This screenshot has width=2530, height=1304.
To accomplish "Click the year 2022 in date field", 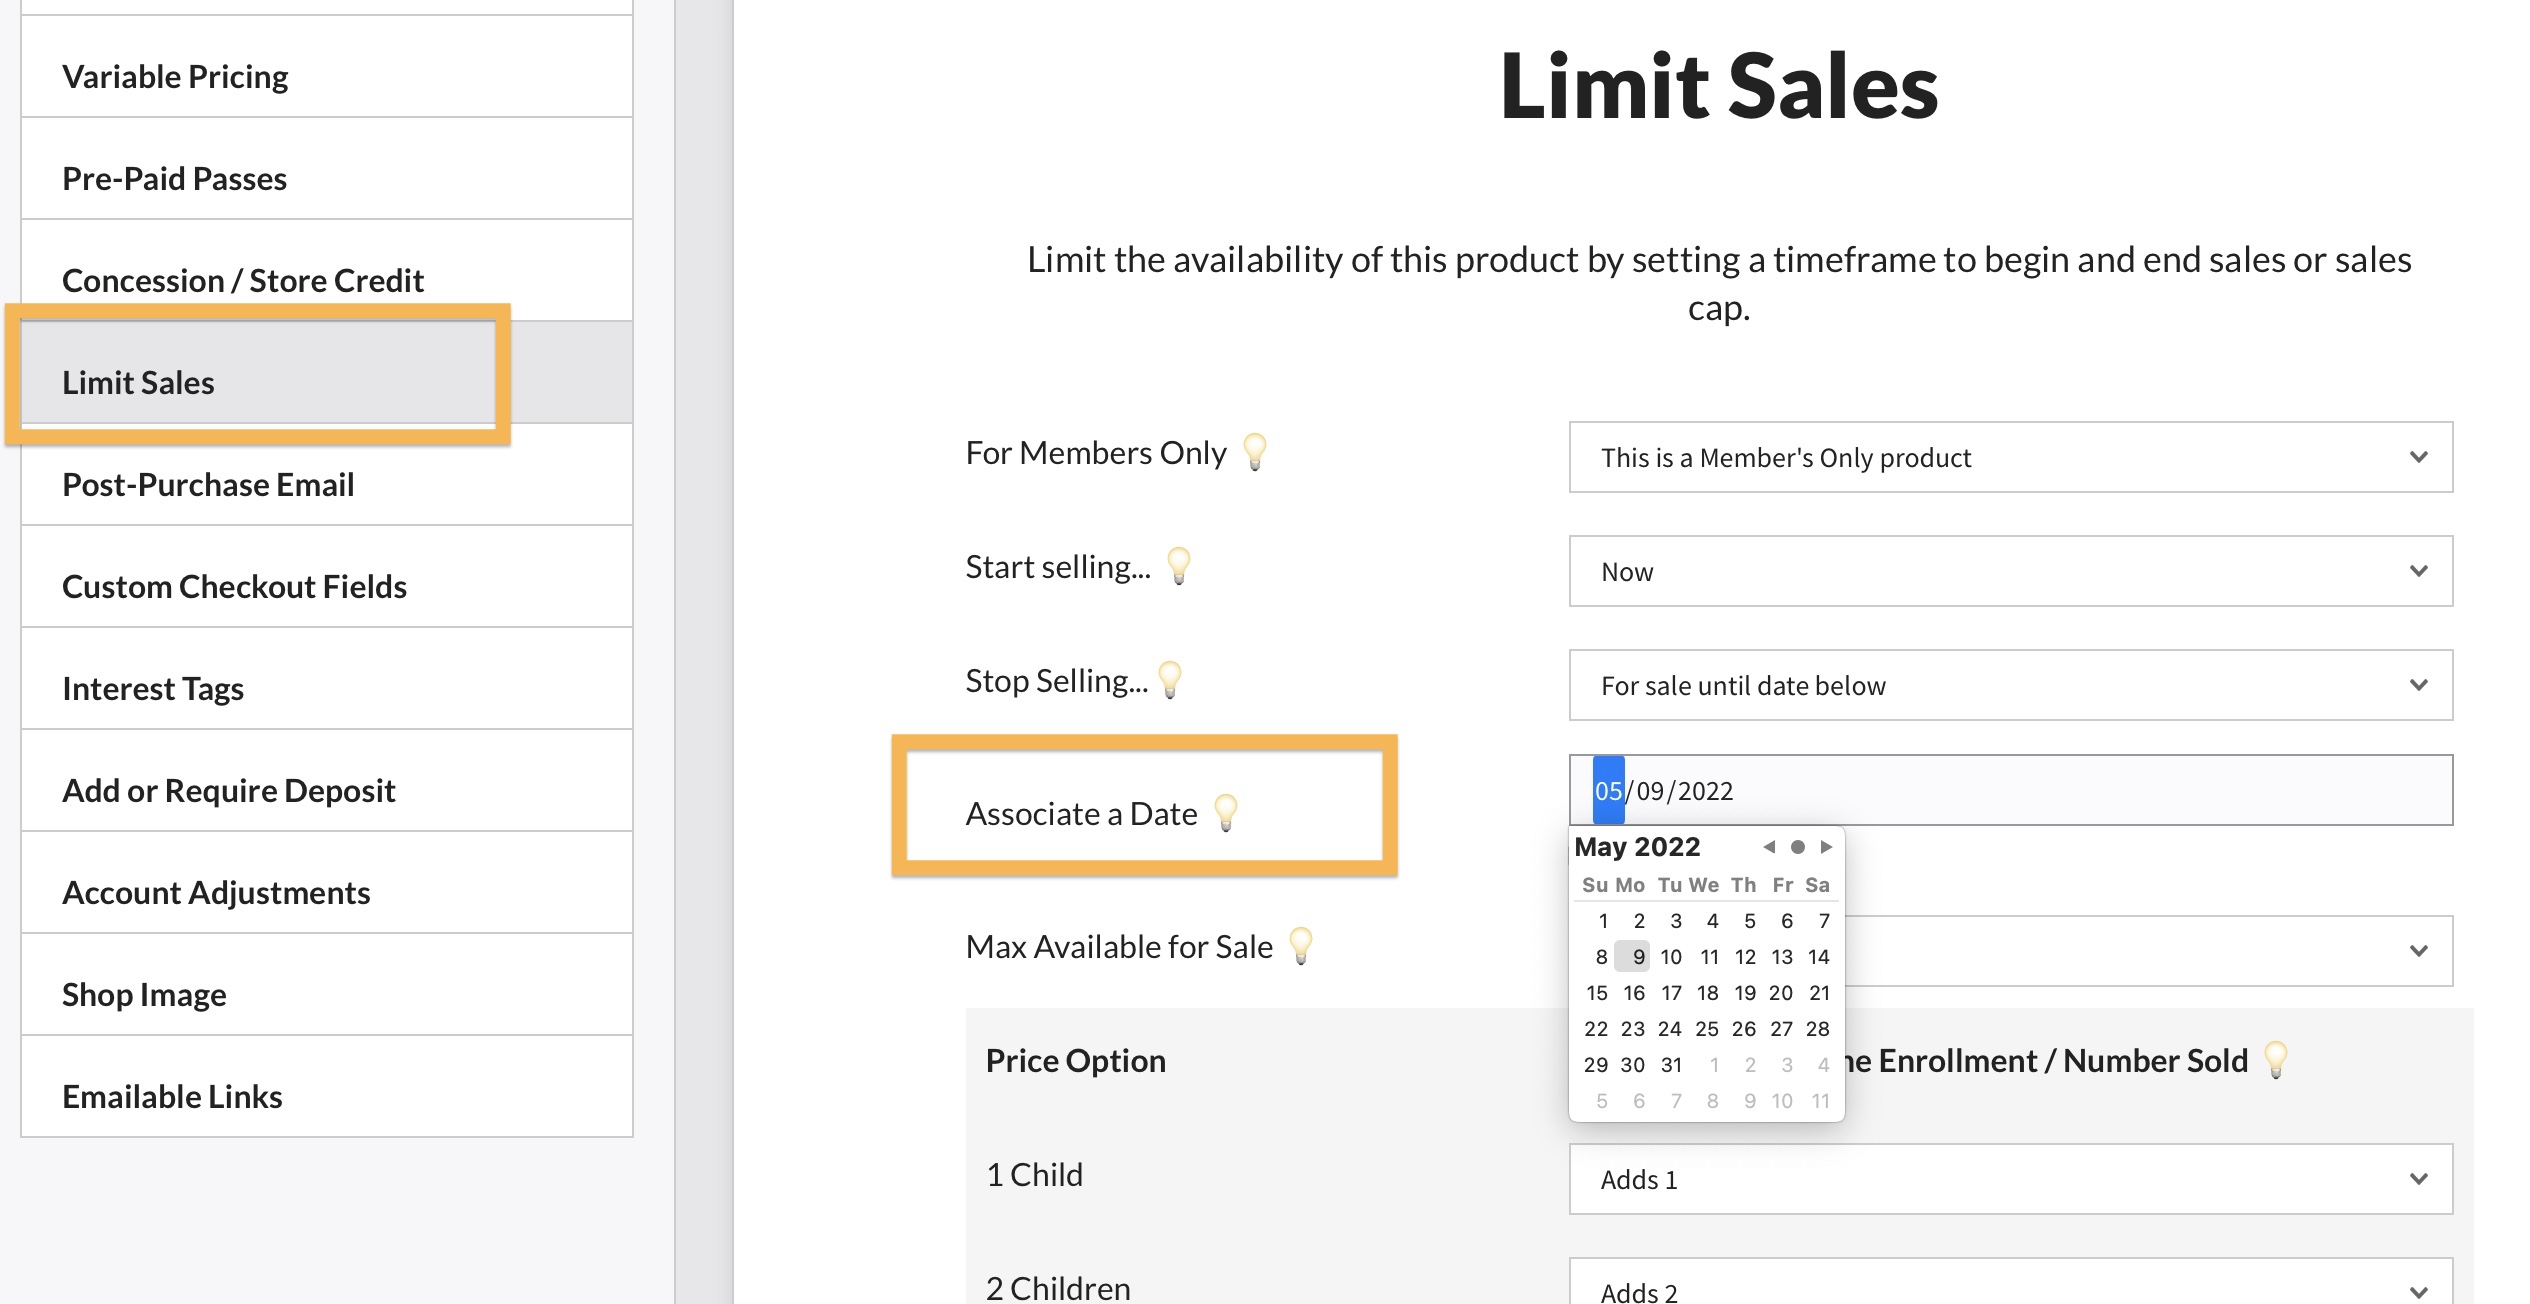I will point(1705,791).
